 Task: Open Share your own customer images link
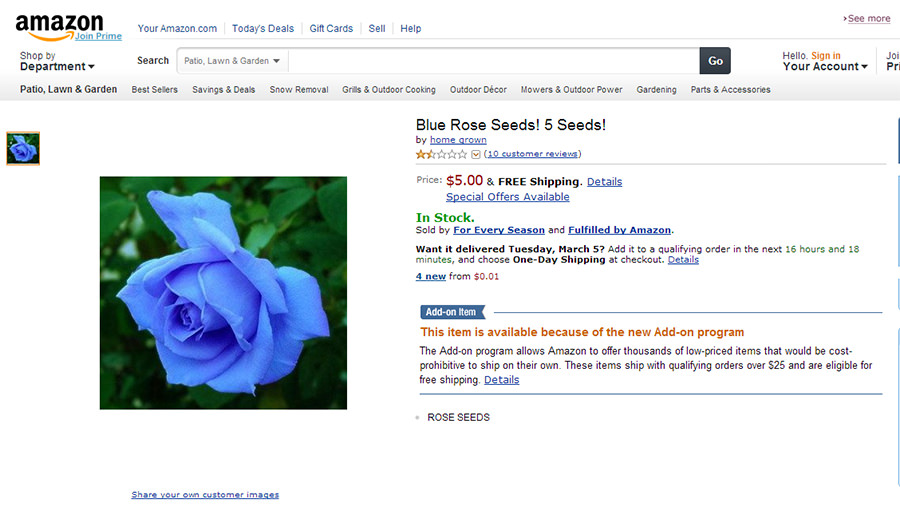pos(205,495)
